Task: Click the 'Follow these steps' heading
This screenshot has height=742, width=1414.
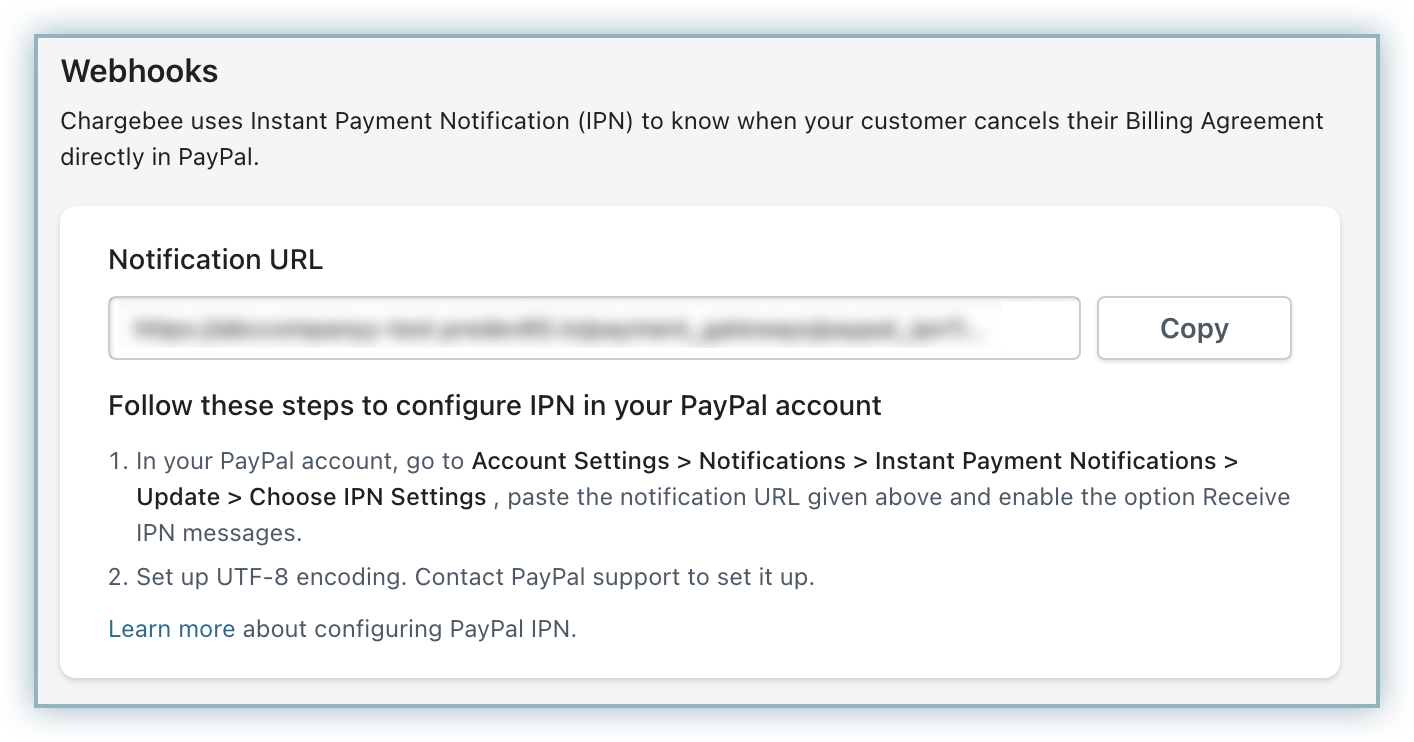Action: pyautogui.click(x=494, y=406)
